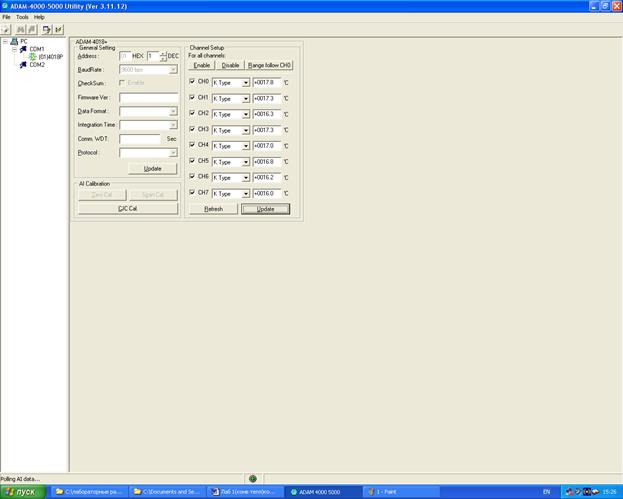The image size is (623, 499).
Task: Open the Tools menu
Action: click(22, 17)
